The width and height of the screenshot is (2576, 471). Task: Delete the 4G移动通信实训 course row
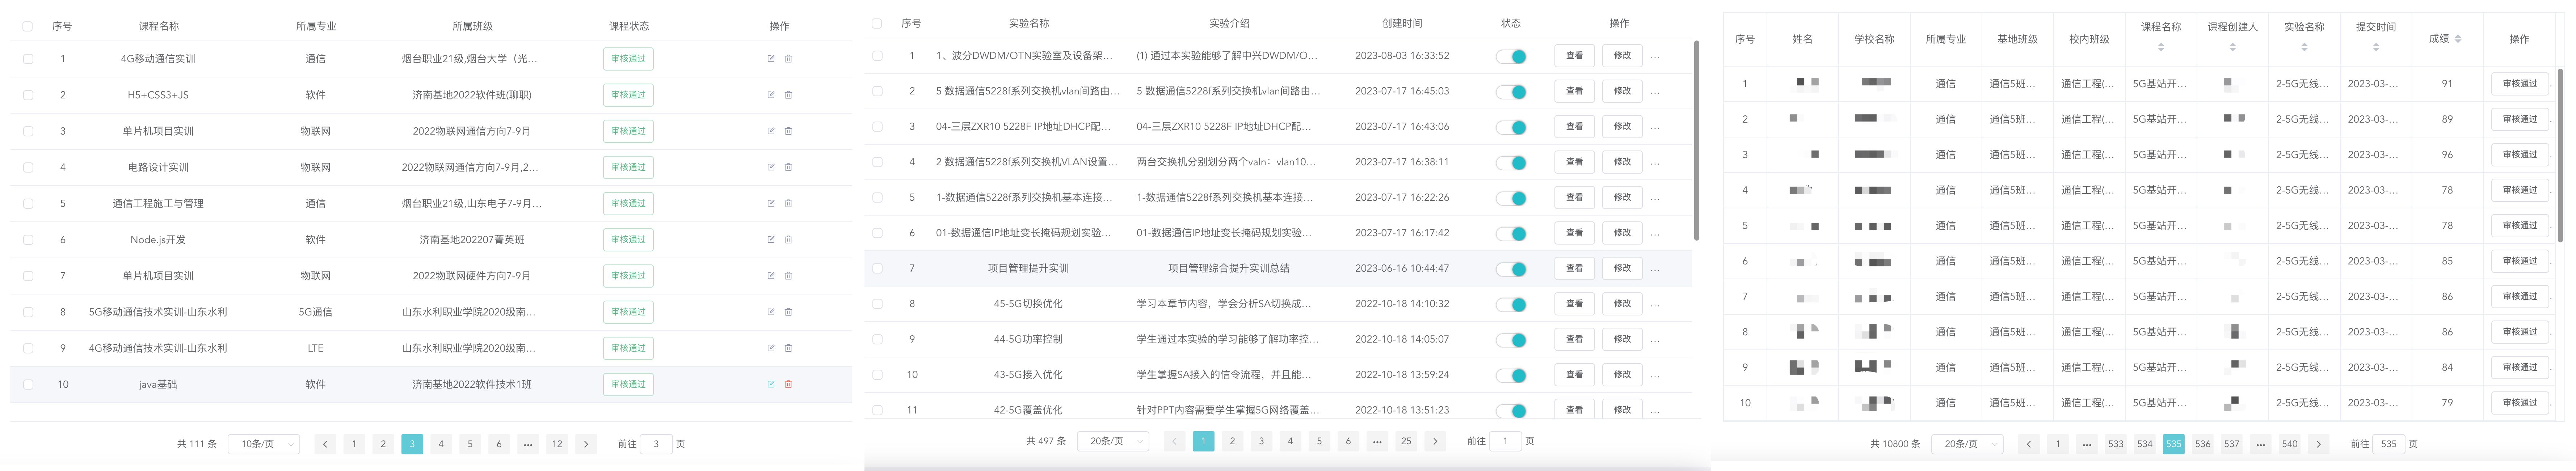tap(788, 59)
